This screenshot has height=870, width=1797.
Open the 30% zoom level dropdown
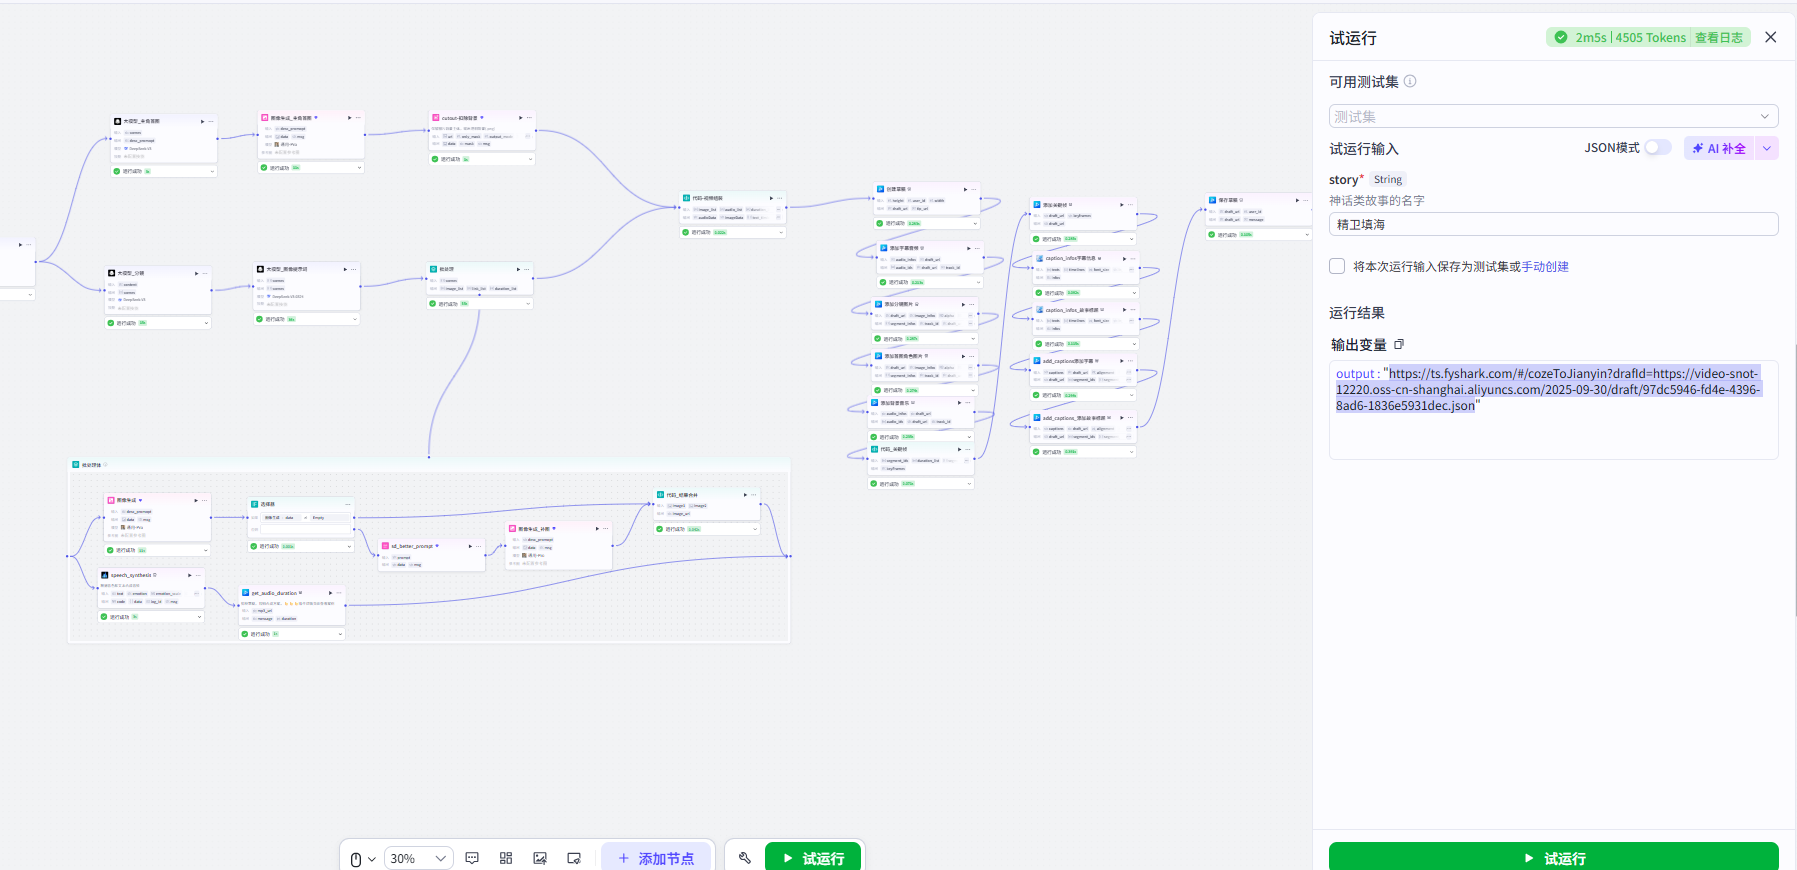coord(419,858)
